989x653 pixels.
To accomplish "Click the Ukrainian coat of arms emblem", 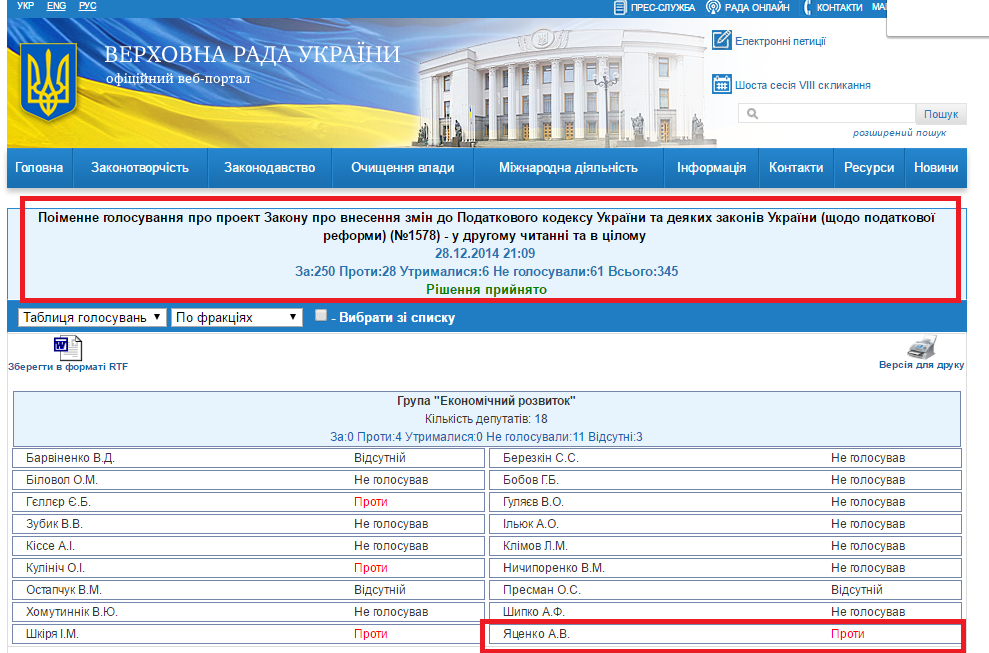I will click(49, 82).
